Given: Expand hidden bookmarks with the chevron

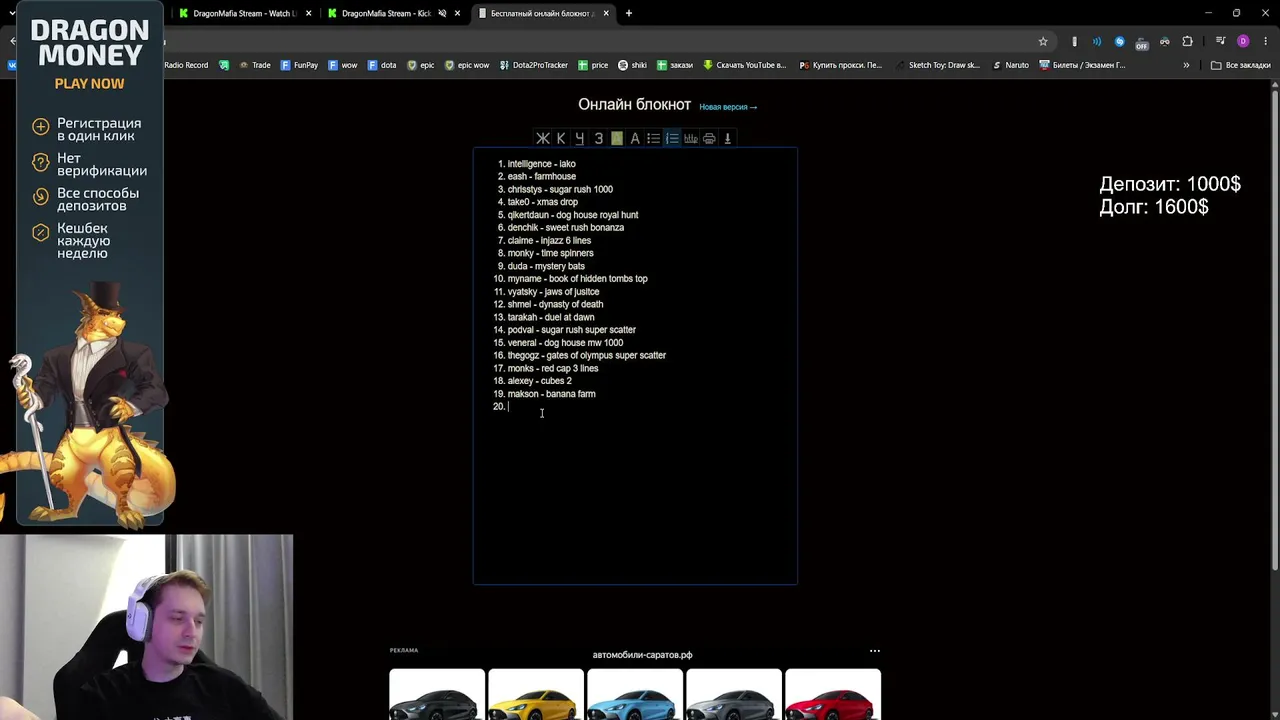Looking at the screenshot, I should (x=1186, y=65).
